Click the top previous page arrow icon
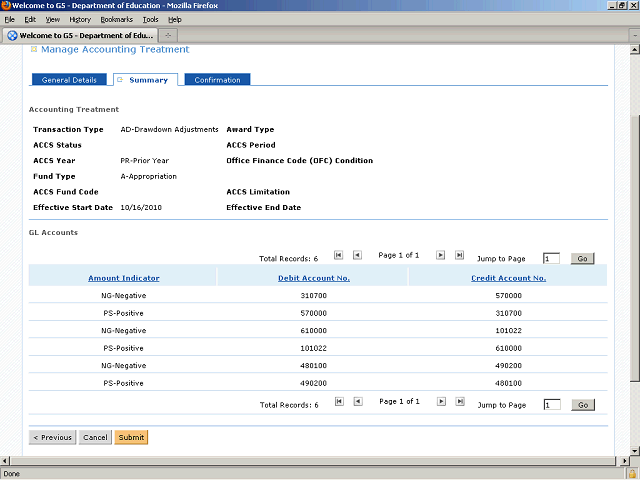This screenshot has height=480, width=640. coord(358,256)
